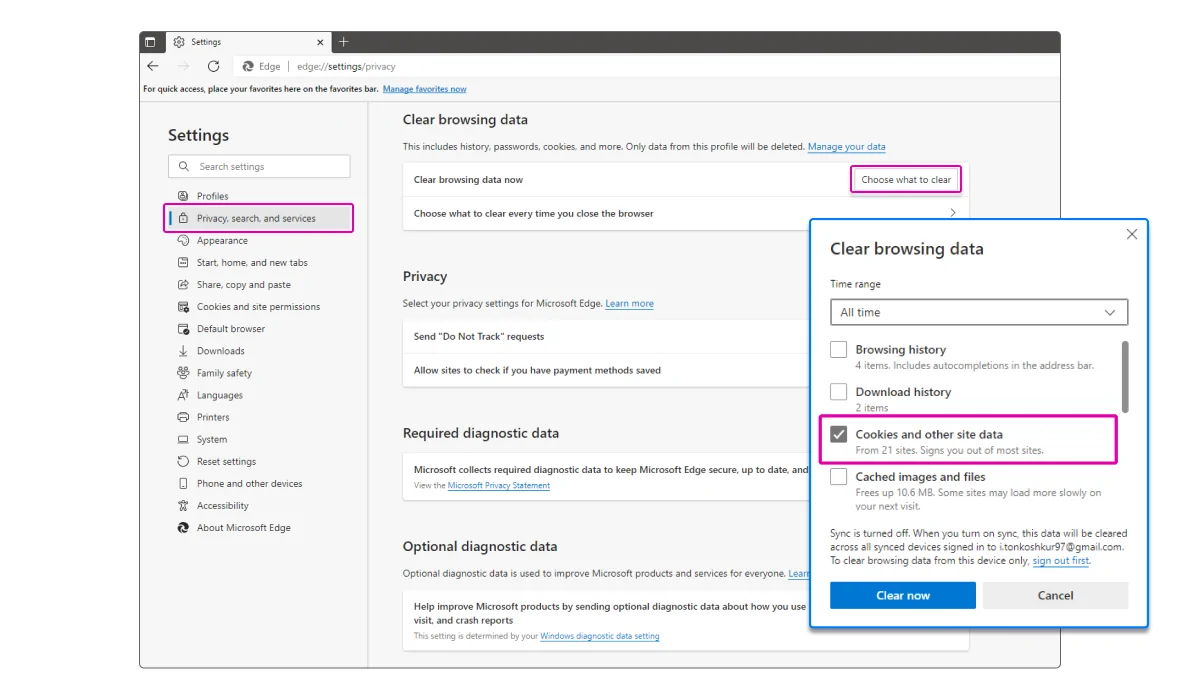Check the Cached images and files checkbox

pos(838,477)
